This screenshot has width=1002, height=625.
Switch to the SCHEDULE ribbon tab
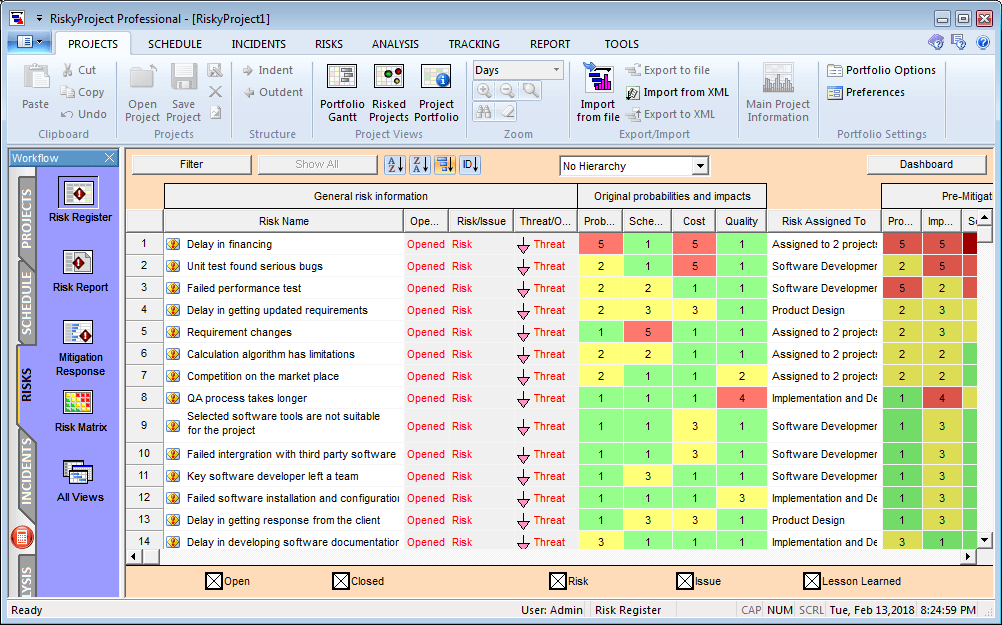(x=174, y=44)
